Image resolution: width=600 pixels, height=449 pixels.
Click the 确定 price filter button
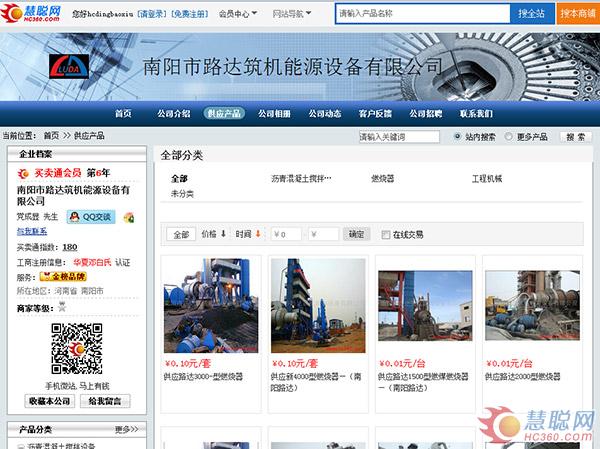tap(356, 234)
